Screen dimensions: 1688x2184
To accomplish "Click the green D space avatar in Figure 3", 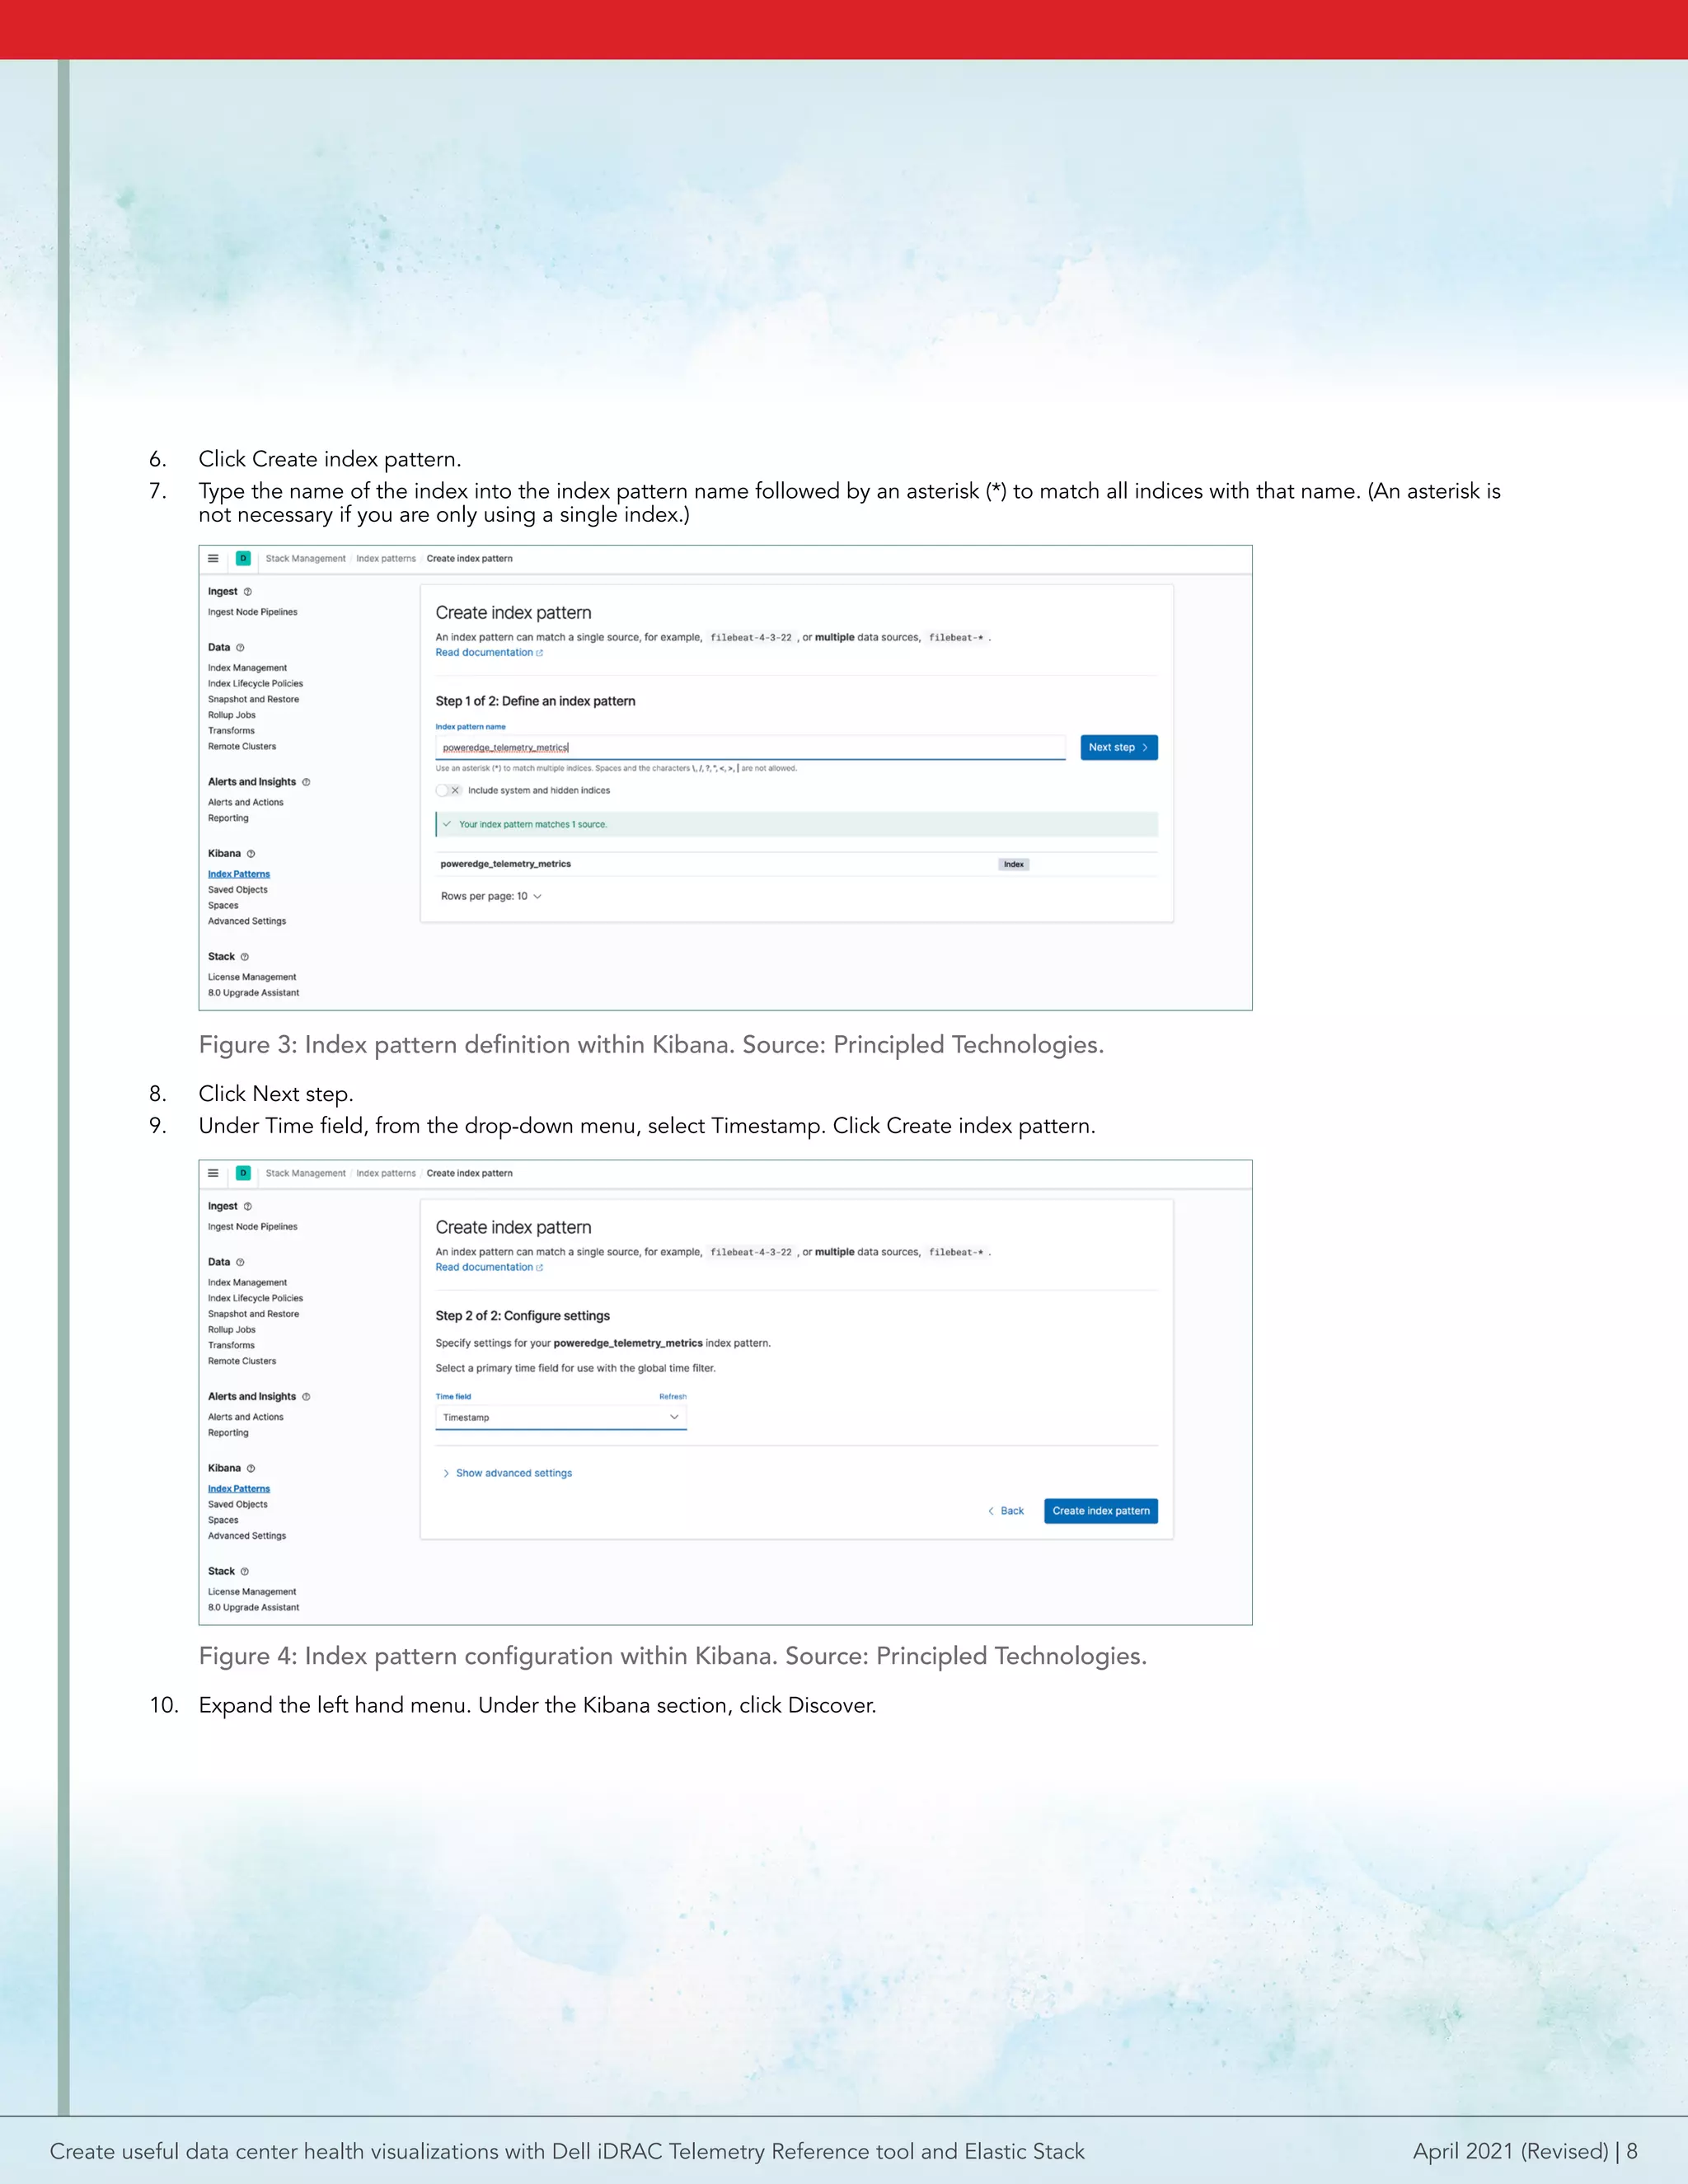I will (x=243, y=559).
